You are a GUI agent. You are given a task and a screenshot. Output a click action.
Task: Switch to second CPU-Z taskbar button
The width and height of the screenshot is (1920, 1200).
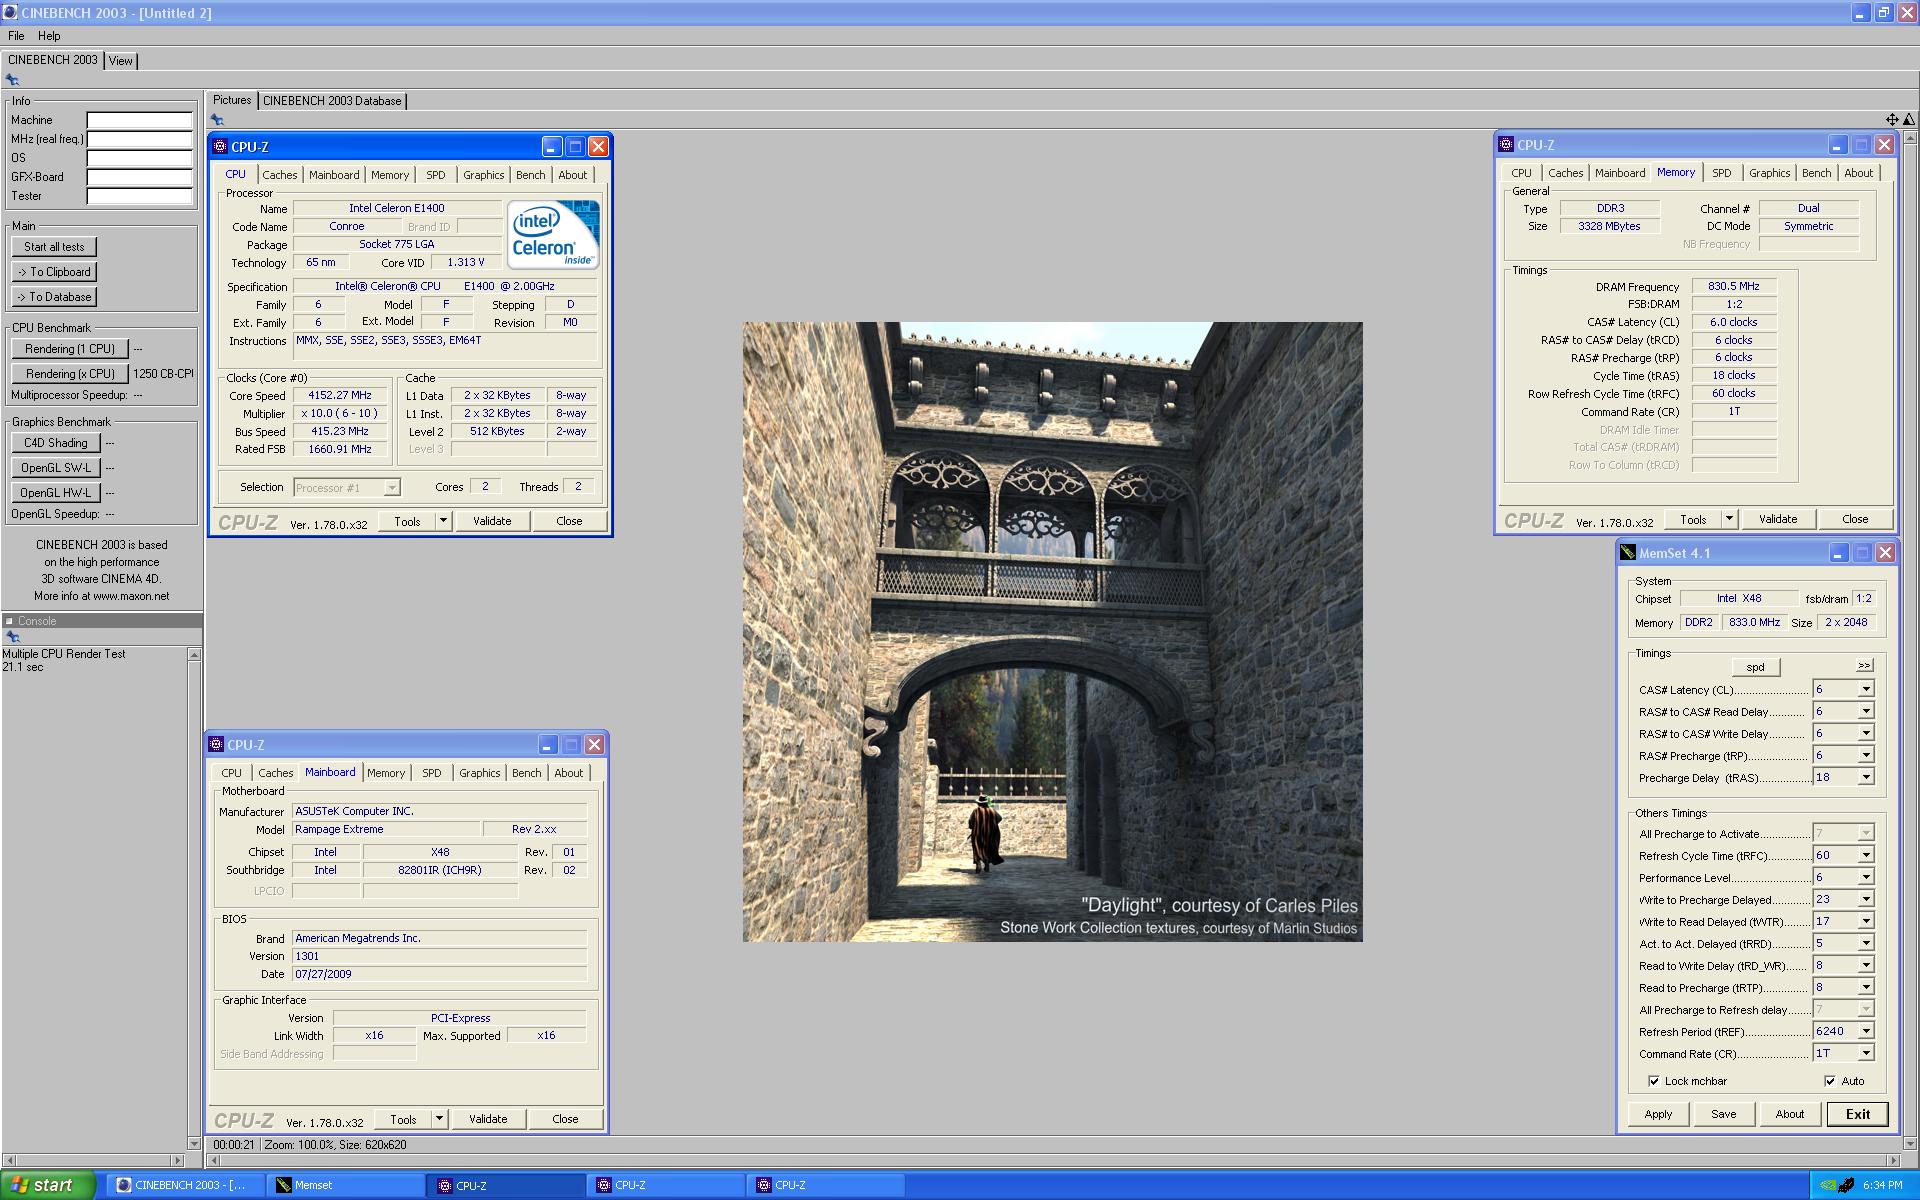click(x=666, y=1185)
